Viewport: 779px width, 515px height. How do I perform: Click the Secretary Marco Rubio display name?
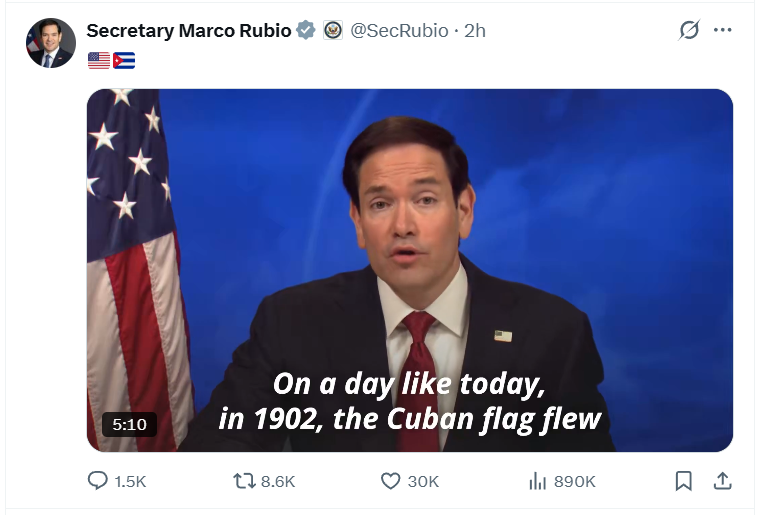click(x=189, y=31)
